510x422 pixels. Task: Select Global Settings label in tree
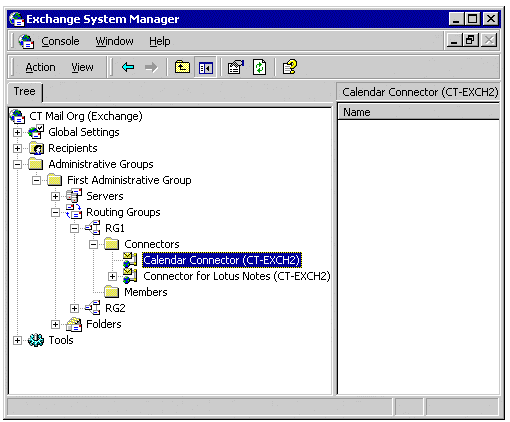coord(84,132)
